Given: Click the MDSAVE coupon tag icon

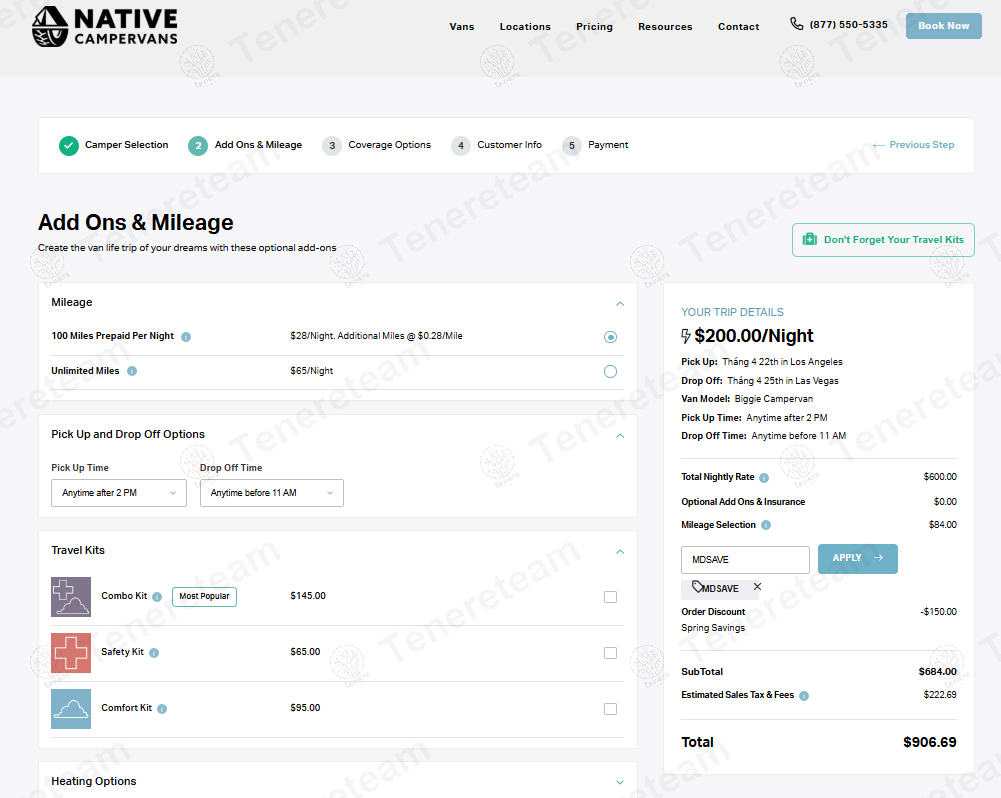Looking at the screenshot, I should (697, 586).
